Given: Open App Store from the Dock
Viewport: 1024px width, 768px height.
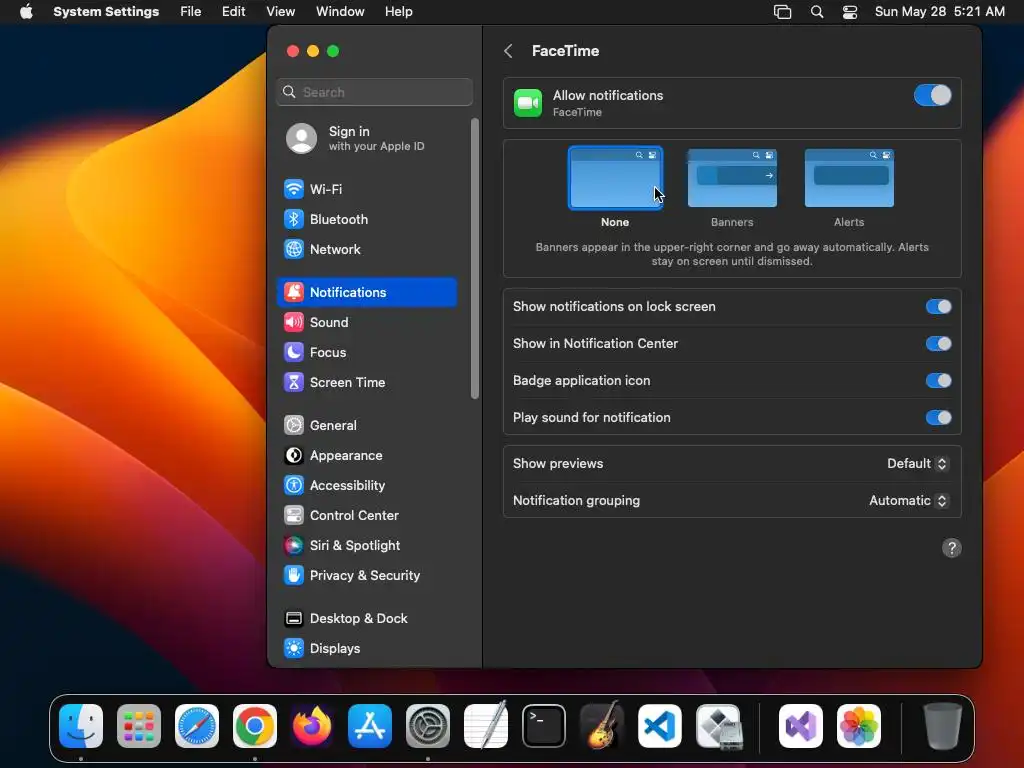Looking at the screenshot, I should click(370, 726).
